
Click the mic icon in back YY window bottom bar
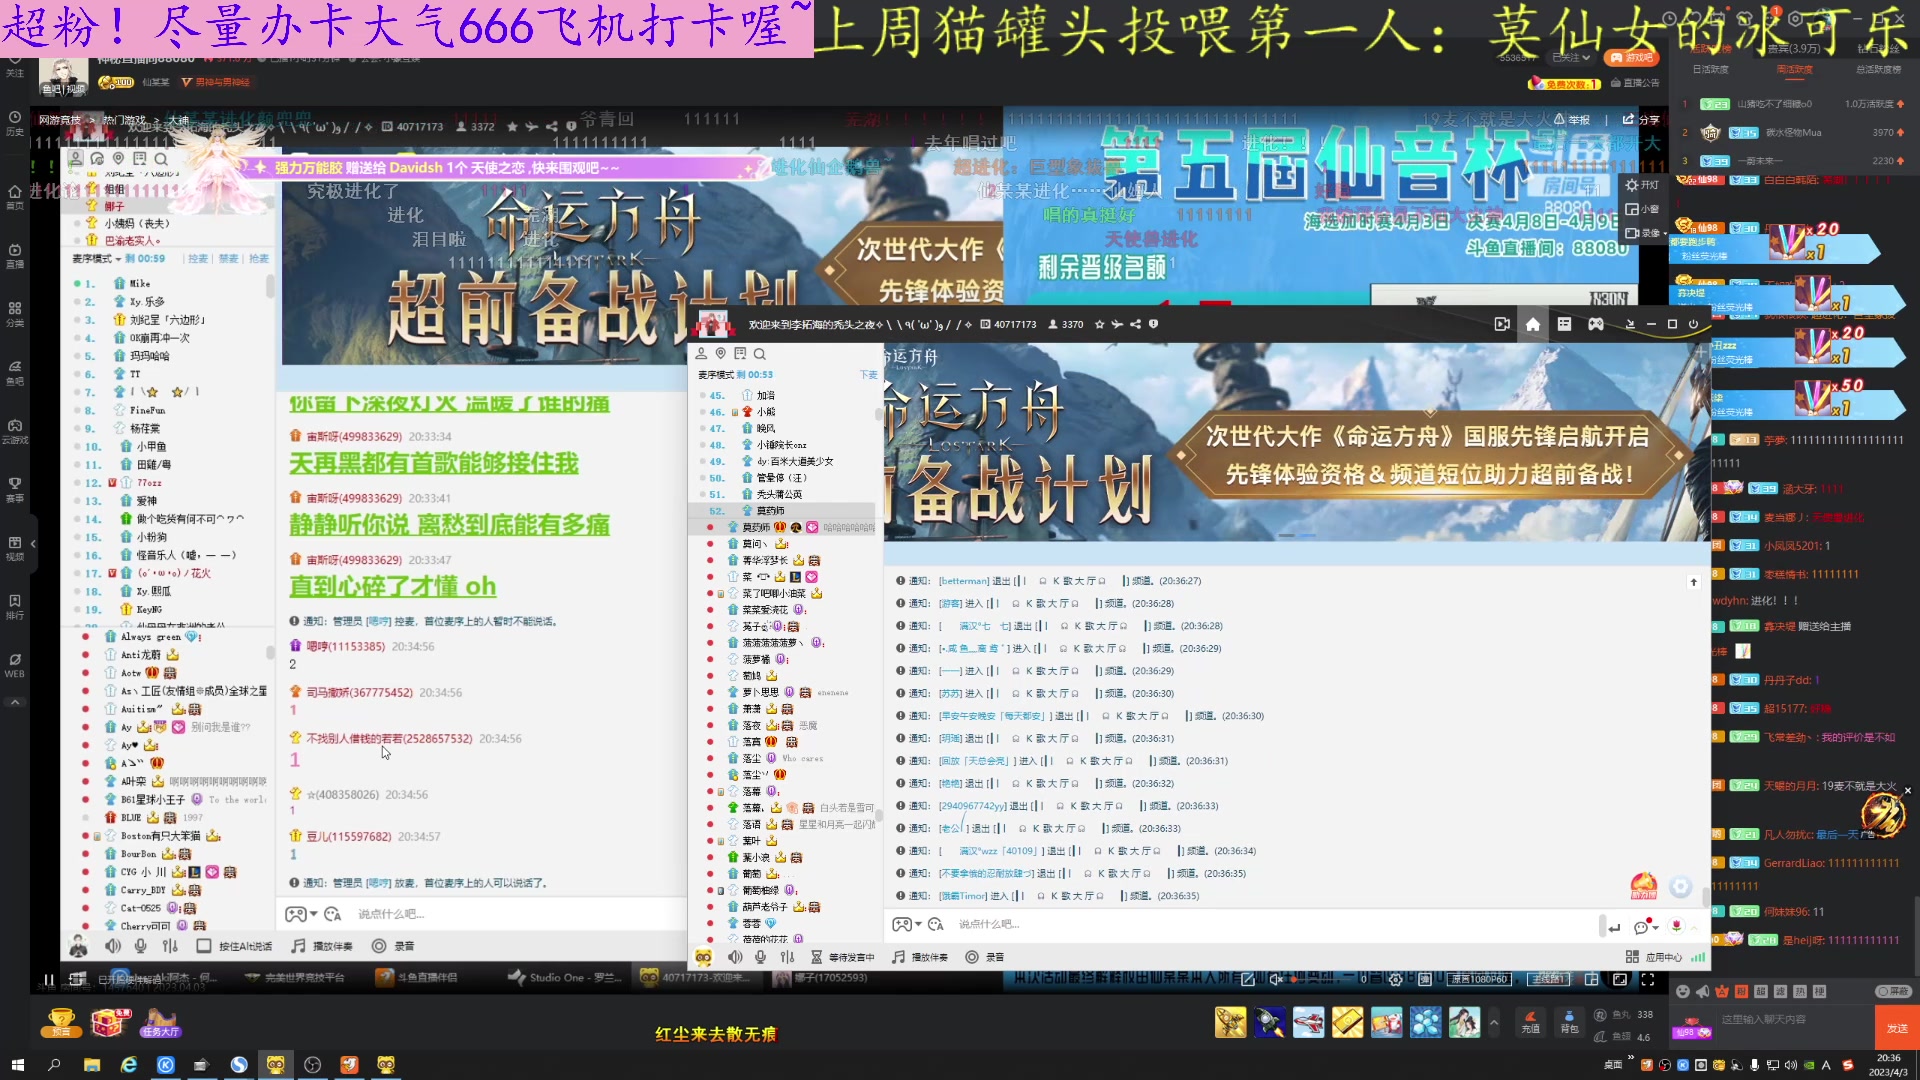coord(141,946)
